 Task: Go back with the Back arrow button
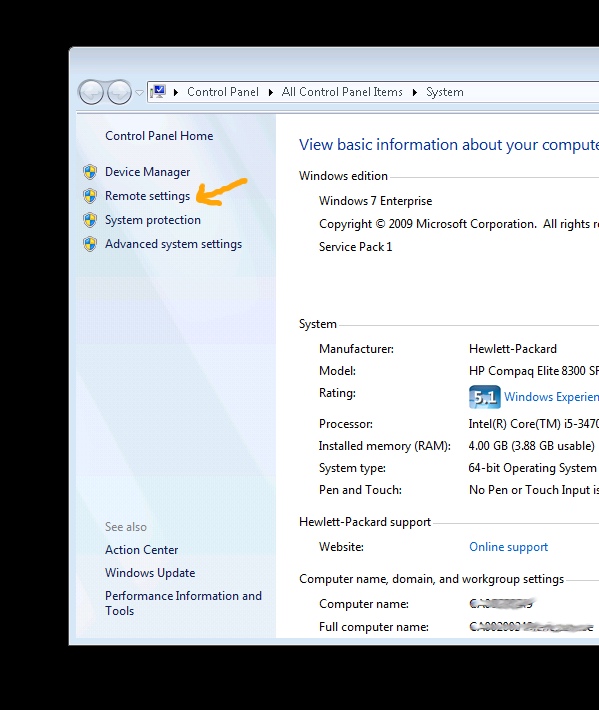click(x=91, y=92)
